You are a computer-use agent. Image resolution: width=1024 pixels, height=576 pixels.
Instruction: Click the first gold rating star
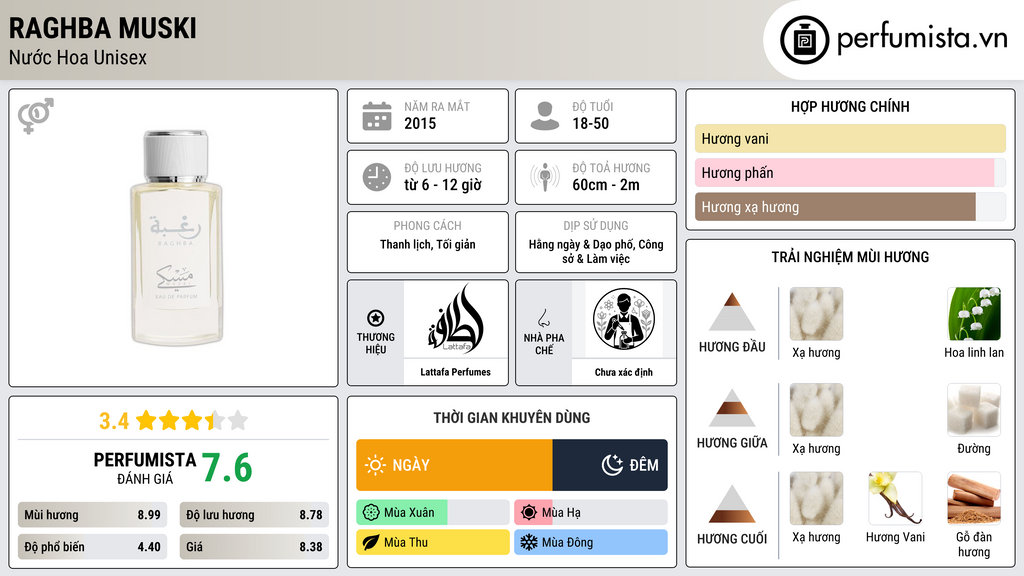146,420
